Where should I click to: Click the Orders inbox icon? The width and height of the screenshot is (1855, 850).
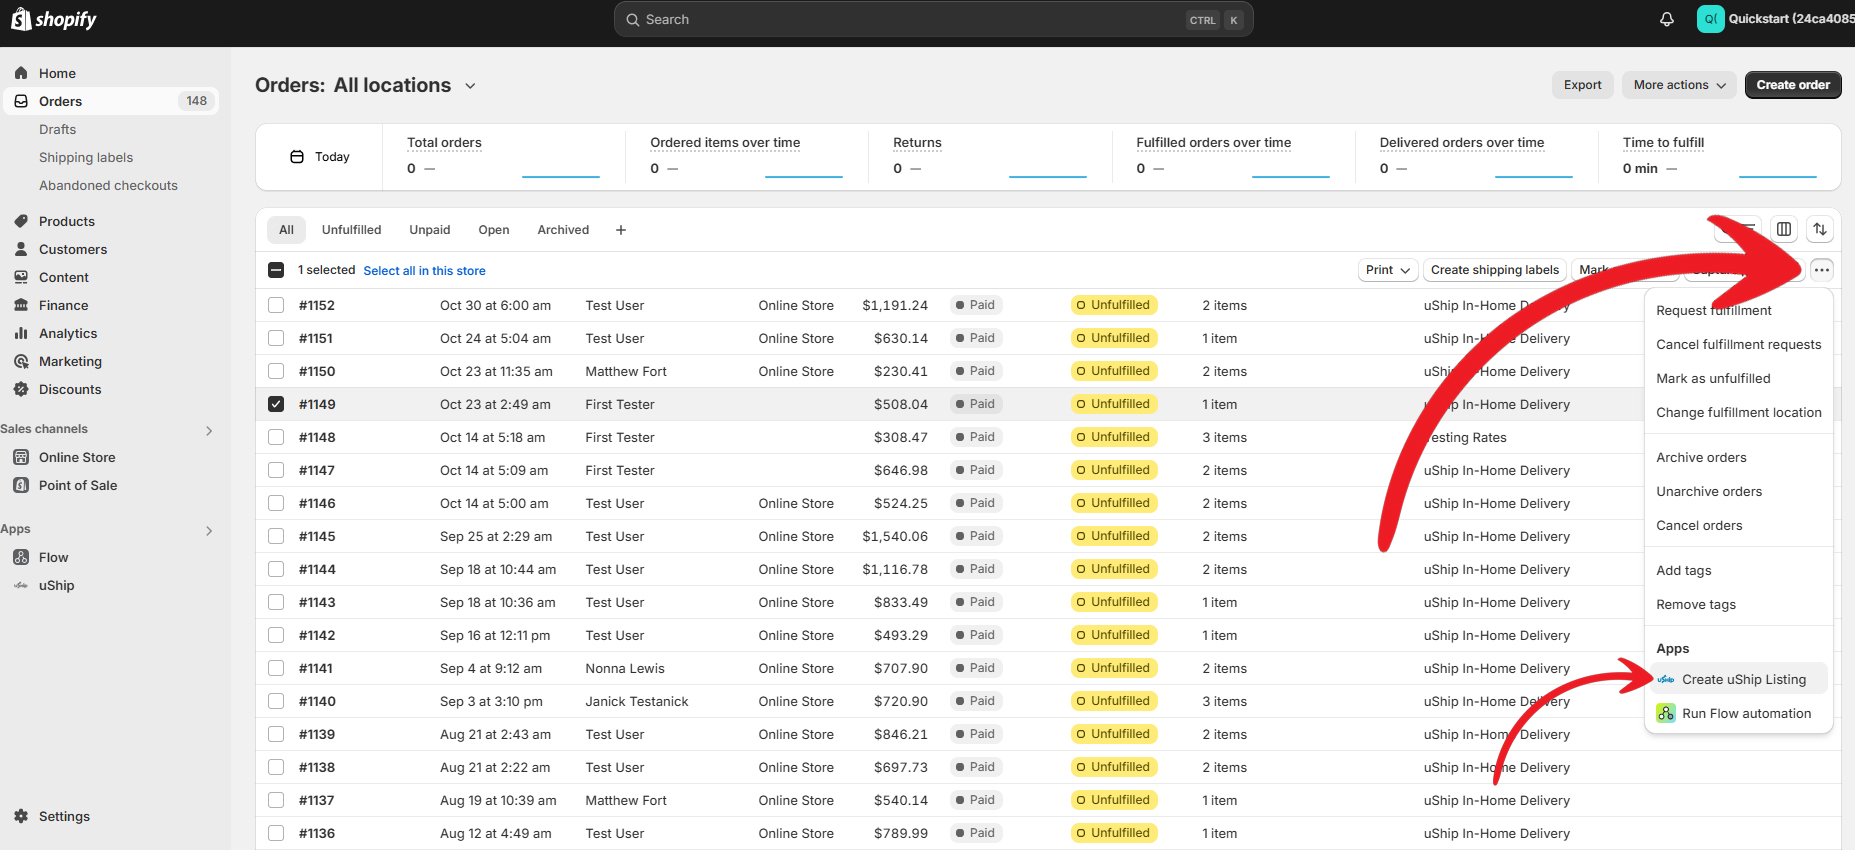21,101
